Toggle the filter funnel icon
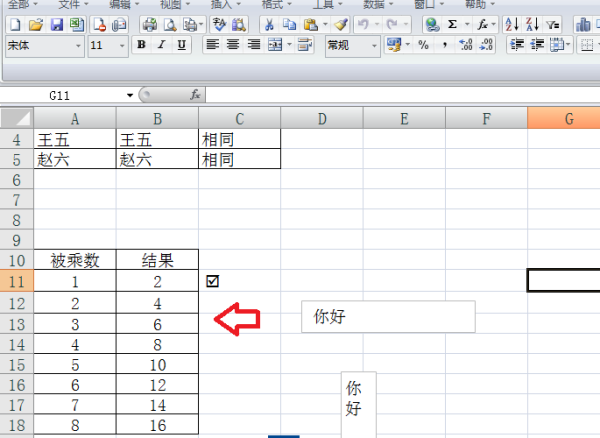The width and height of the screenshot is (600, 438). pyautogui.click(x=553, y=25)
